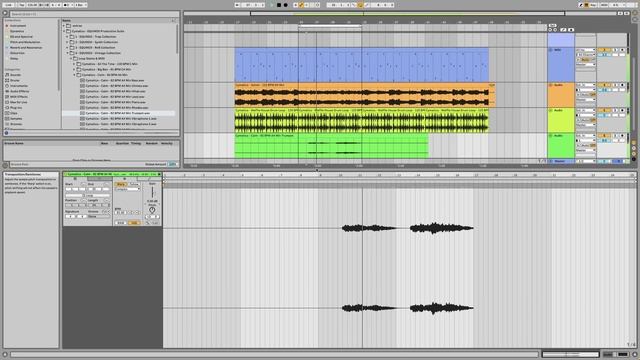The height and width of the screenshot is (360, 640).
Task: Click the Key map mode switch
Action: pos(593,5)
